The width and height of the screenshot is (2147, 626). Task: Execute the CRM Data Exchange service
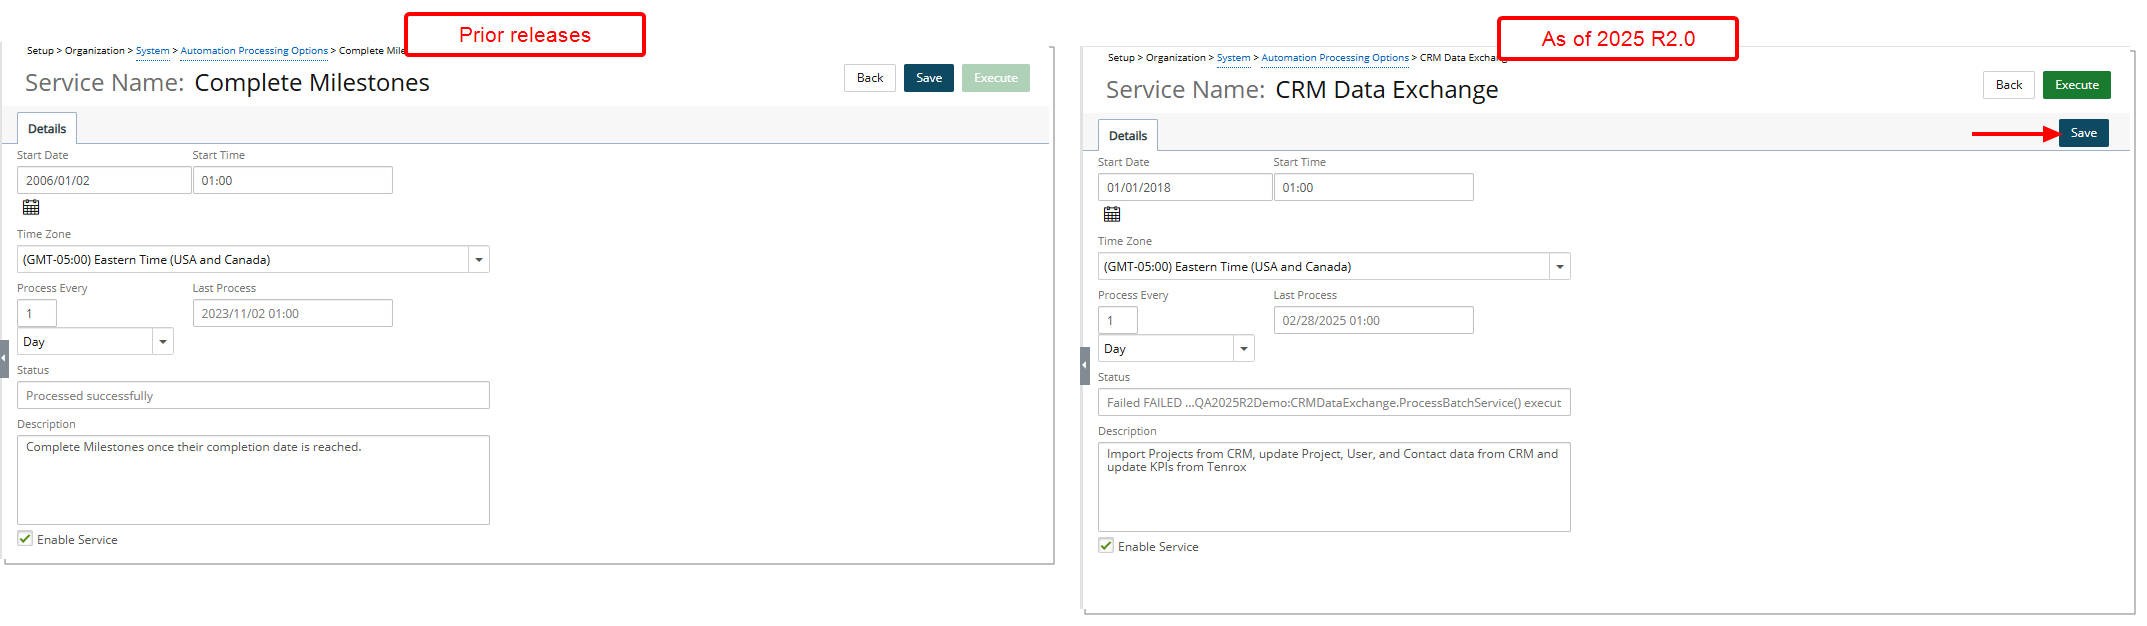click(x=2077, y=85)
